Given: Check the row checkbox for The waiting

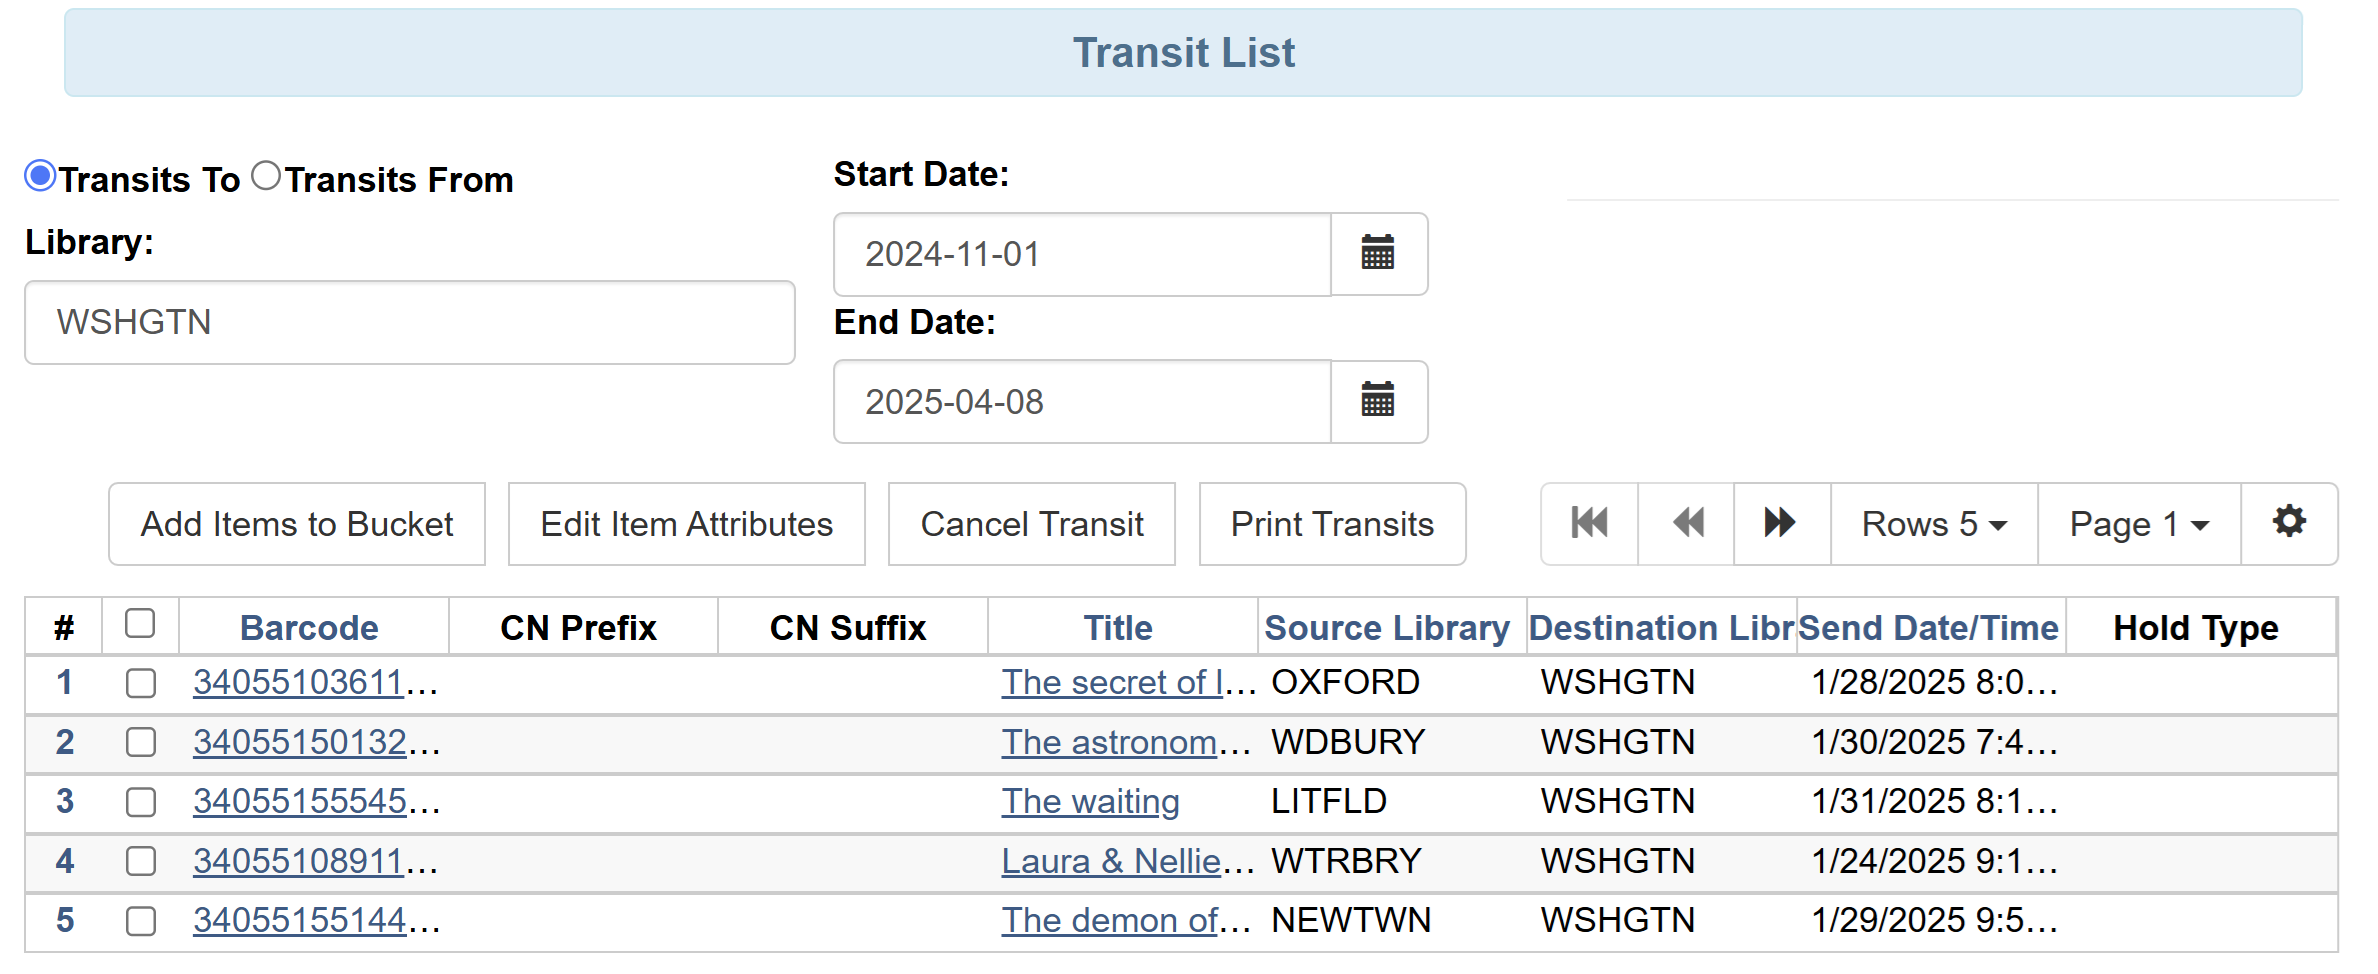Looking at the screenshot, I should click(140, 802).
